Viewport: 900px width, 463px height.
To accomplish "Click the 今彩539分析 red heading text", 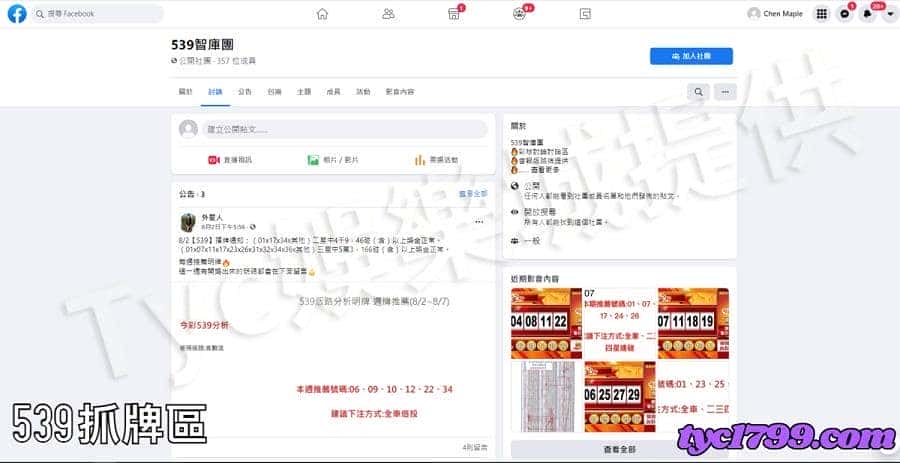I will point(204,325).
